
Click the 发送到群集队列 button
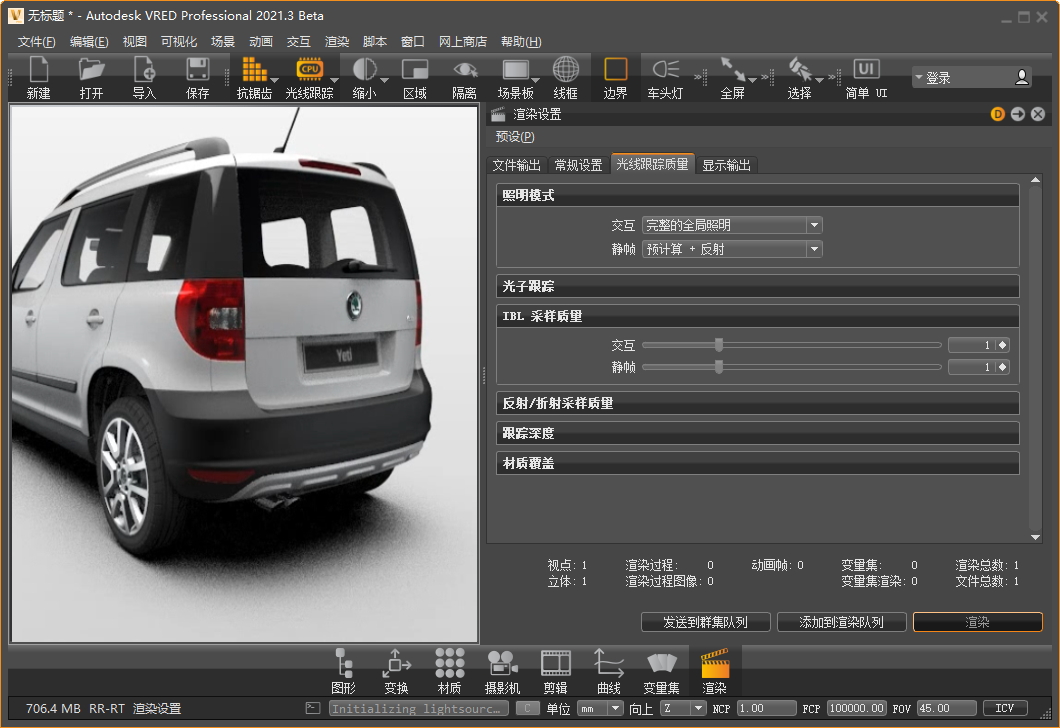tap(705, 623)
